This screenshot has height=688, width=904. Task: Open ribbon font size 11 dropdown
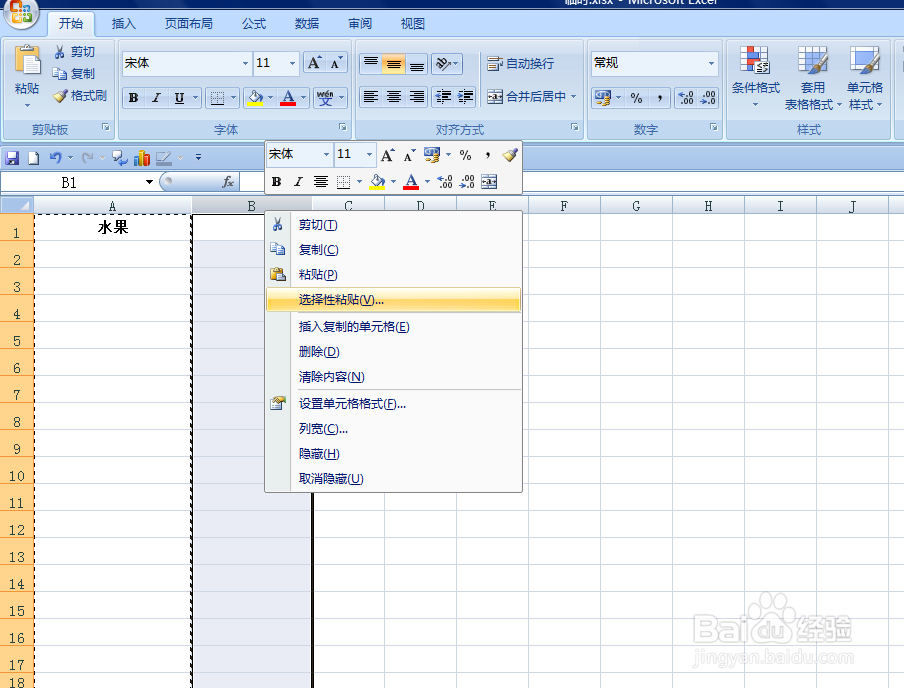pos(292,63)
